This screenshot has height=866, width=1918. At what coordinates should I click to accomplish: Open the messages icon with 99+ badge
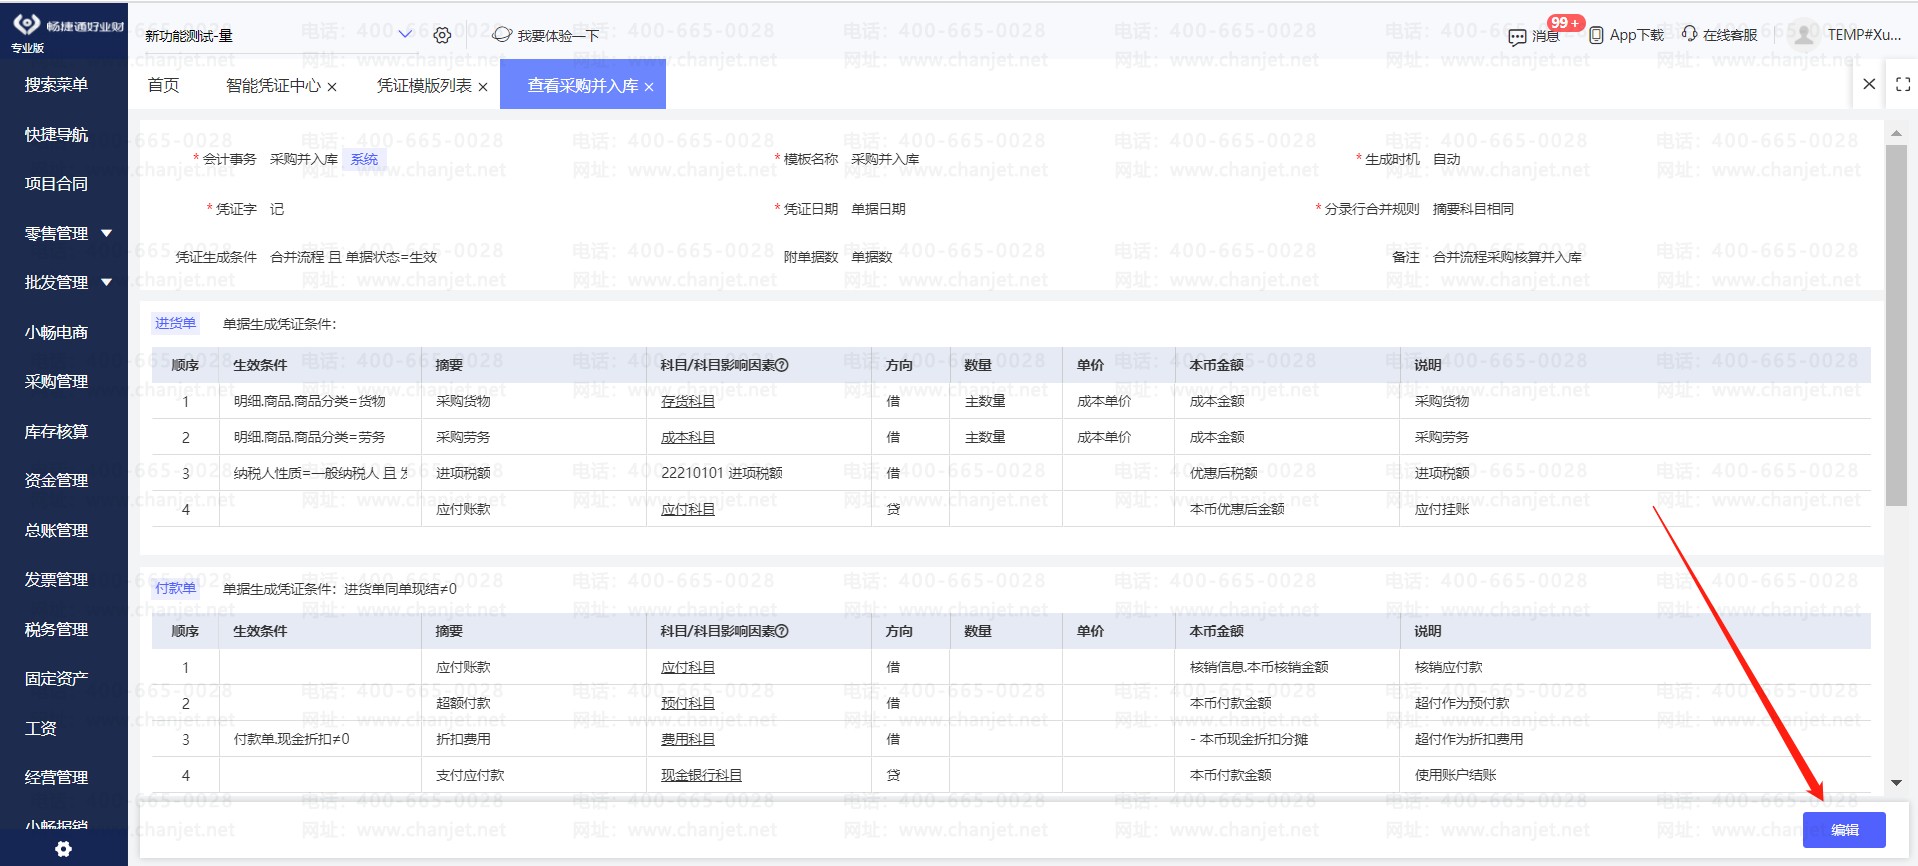pyautogui.click(x=1517, y=37)
